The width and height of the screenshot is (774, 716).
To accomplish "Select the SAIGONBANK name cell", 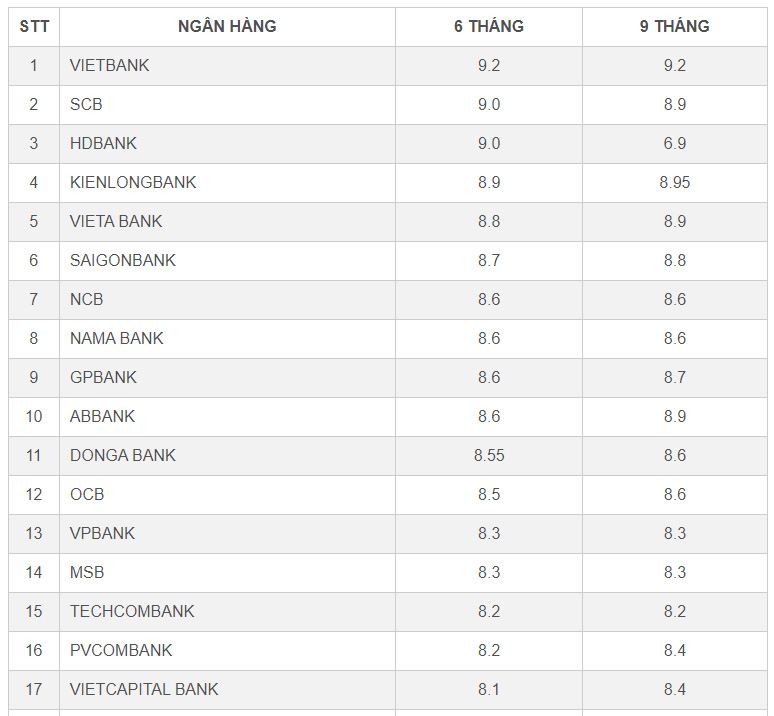I will [123, 261].
